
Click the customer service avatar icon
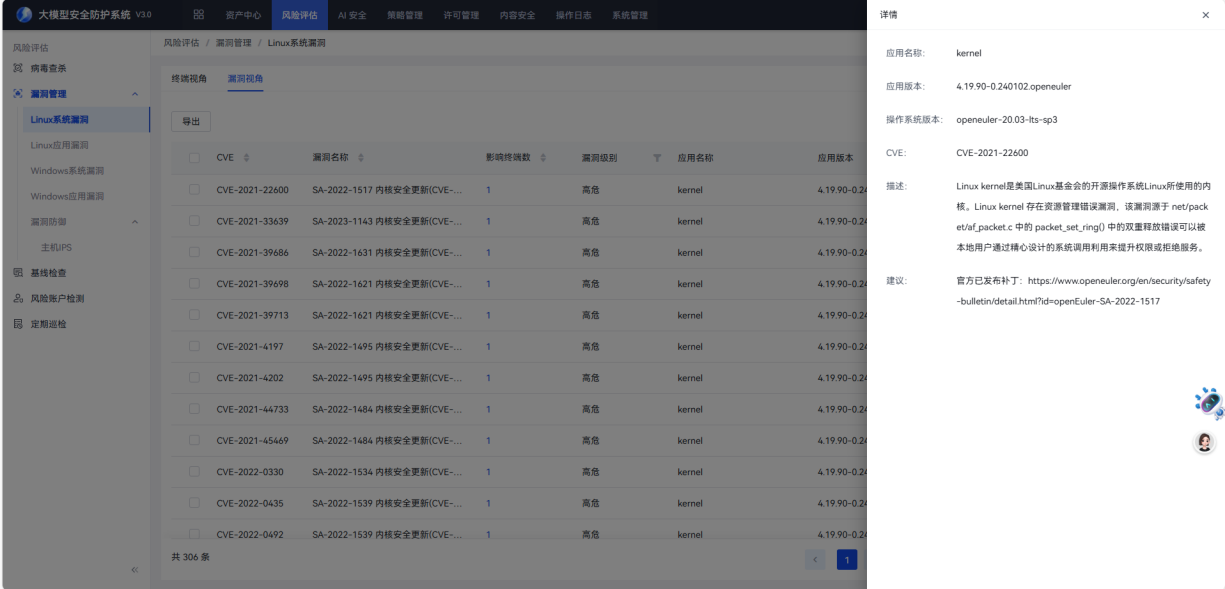1205,442
